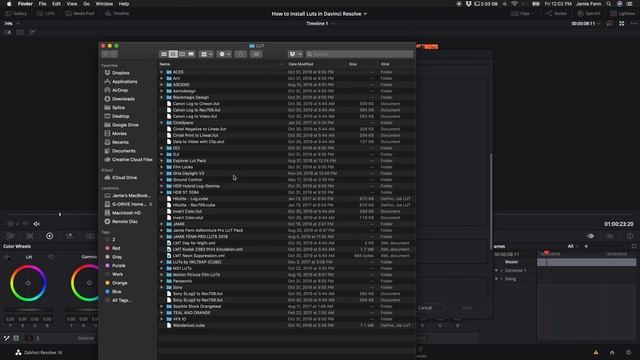Toggle OpenFX panel in Resolve
640x360 pixels.
click(589, 13)
